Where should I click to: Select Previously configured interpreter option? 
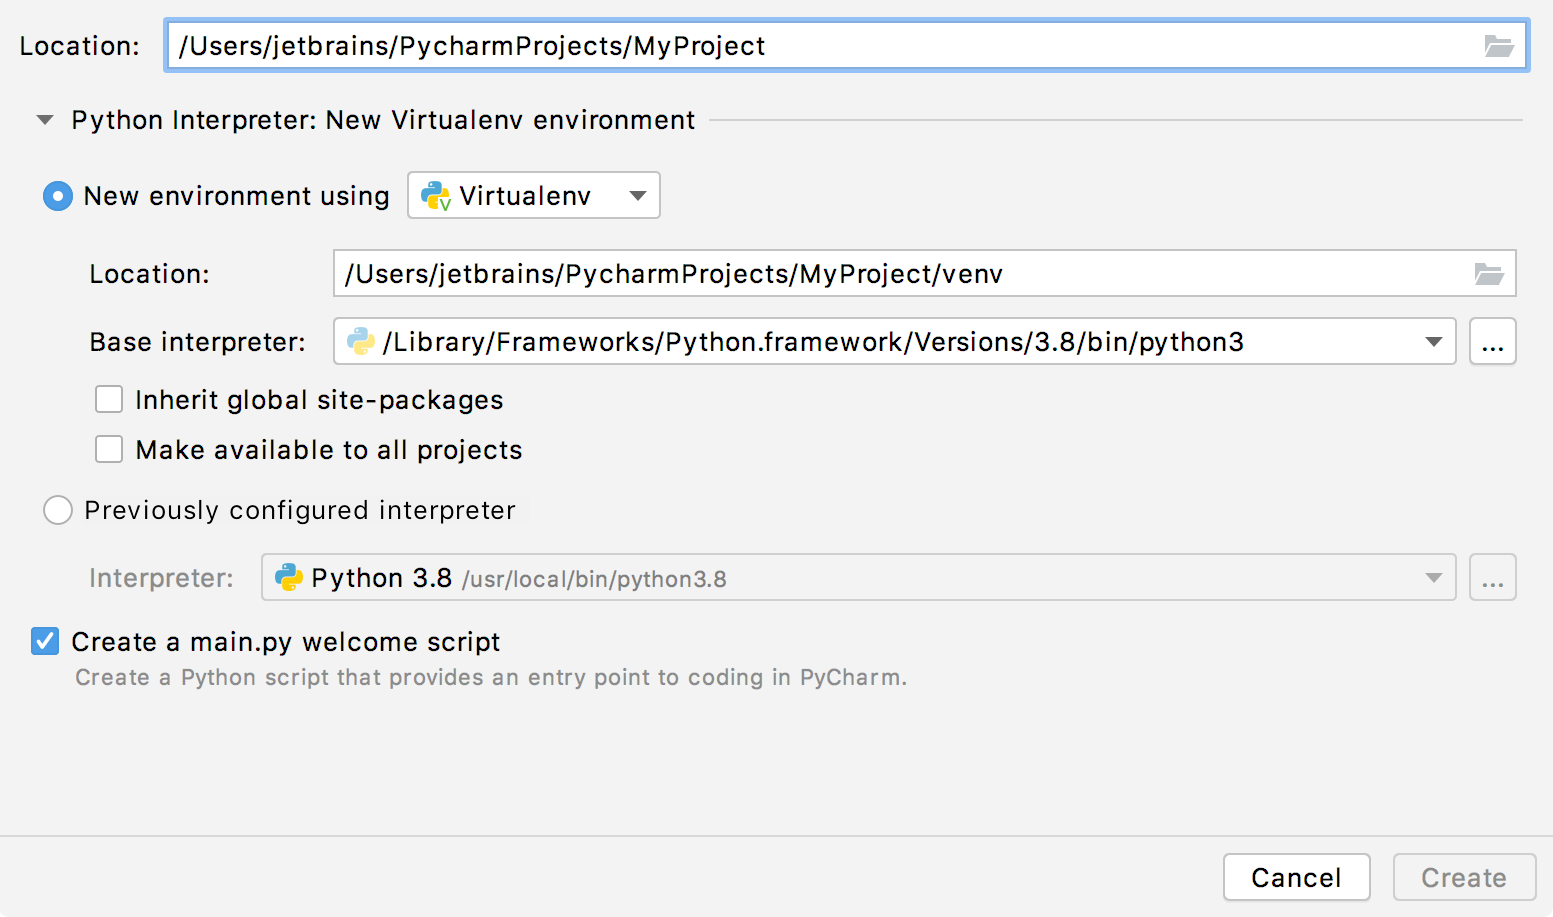coord(58,510)
